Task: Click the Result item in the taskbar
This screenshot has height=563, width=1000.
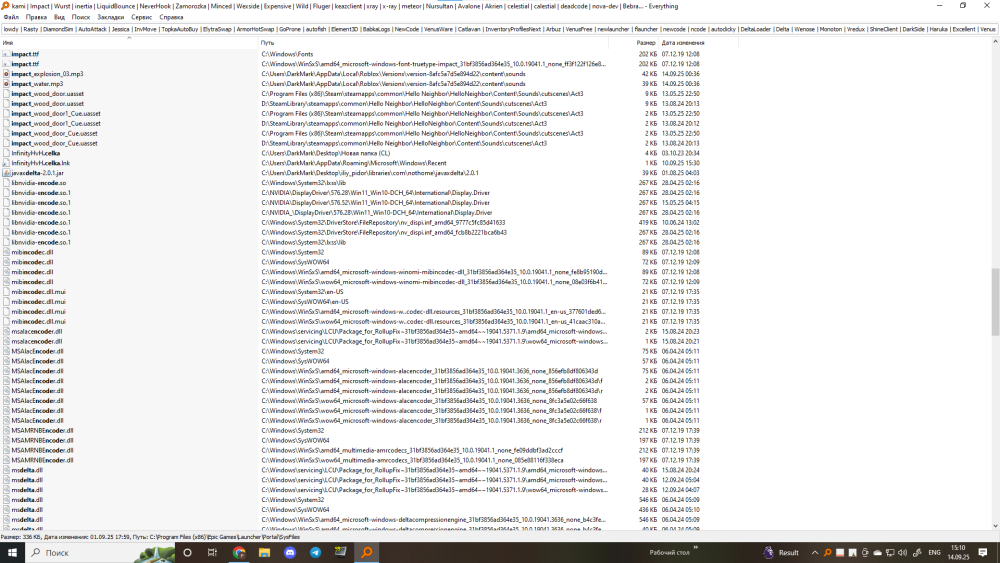Action: [781, 552]
